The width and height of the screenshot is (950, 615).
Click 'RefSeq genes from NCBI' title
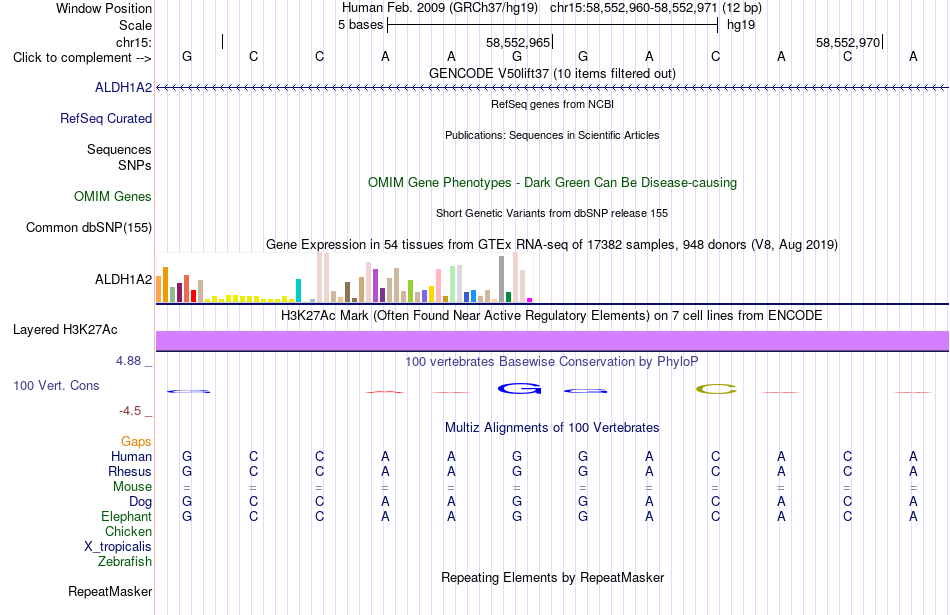pos(552,104)
